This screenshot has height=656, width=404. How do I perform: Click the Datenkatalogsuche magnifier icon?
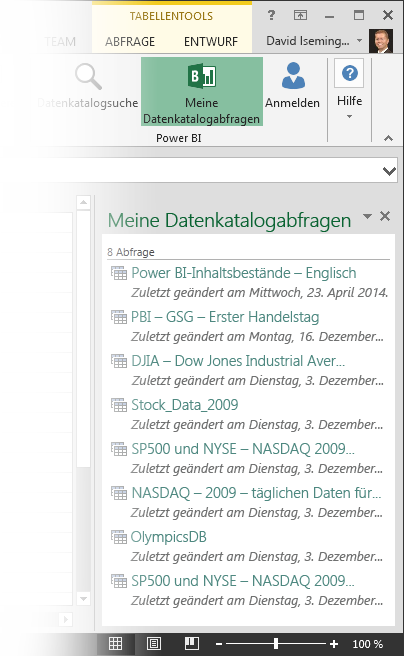click(88, 77)
